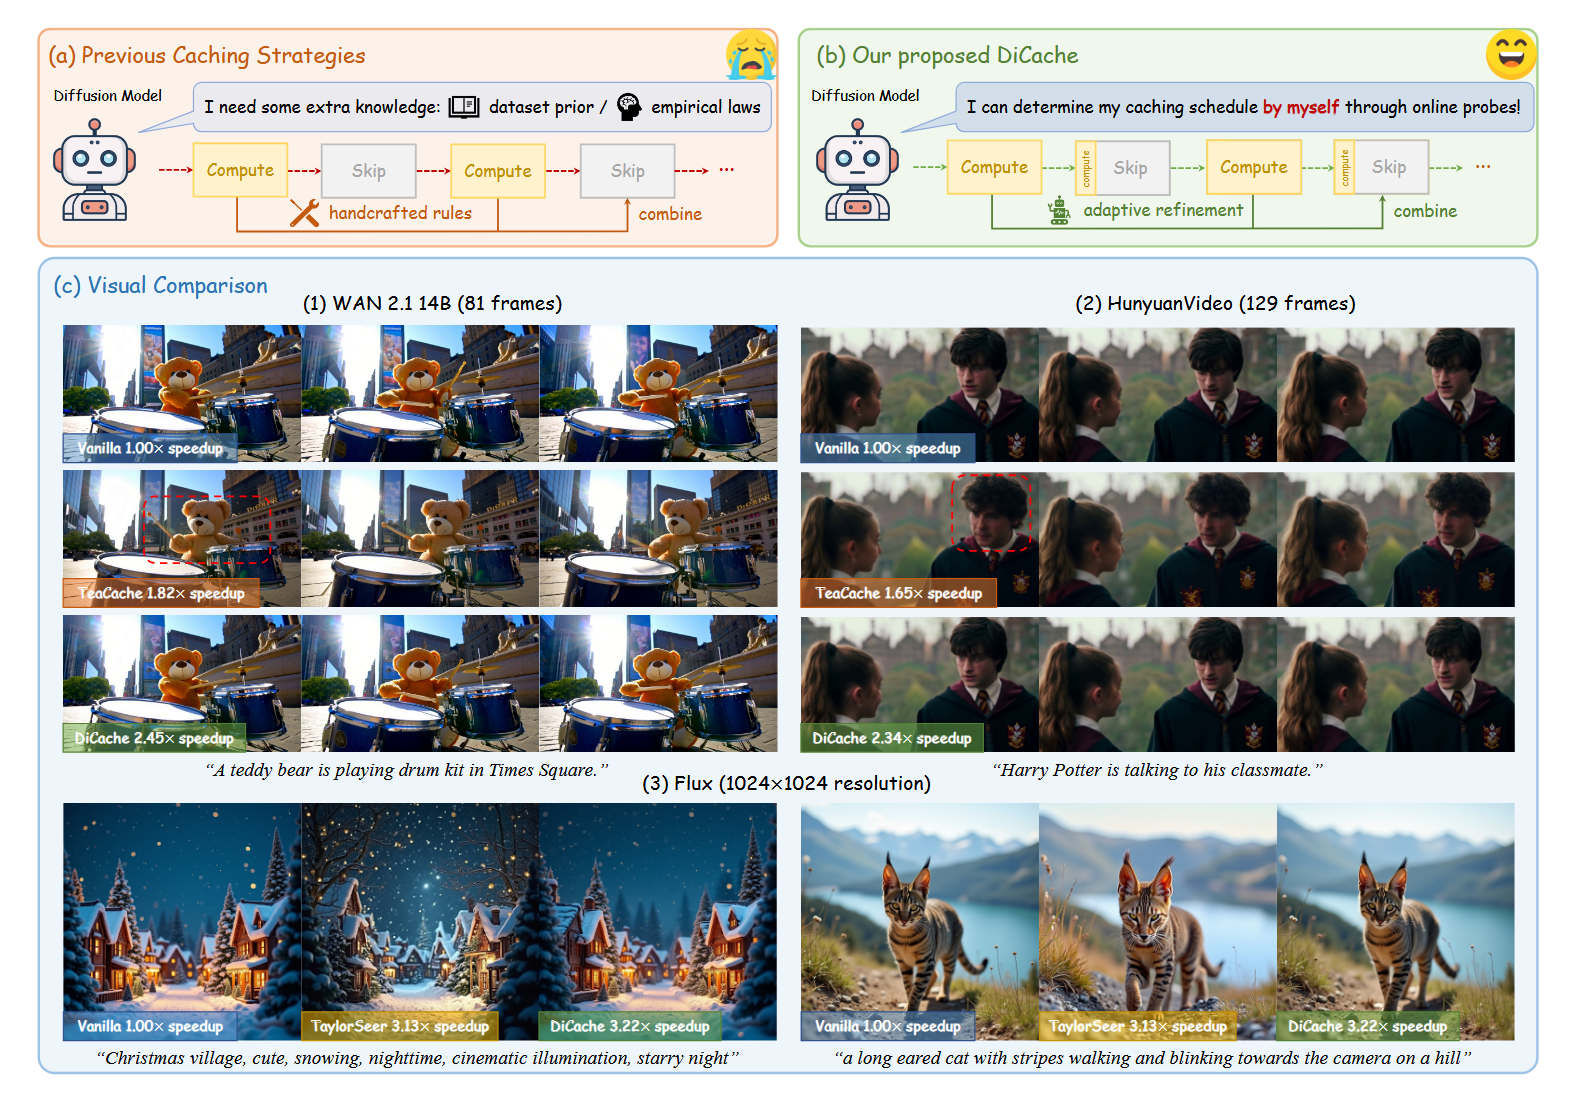Select the robot icon in the proposed DiCache panel
The width and height of the screenshot is (1572, 1098).
tap(857, 170)
